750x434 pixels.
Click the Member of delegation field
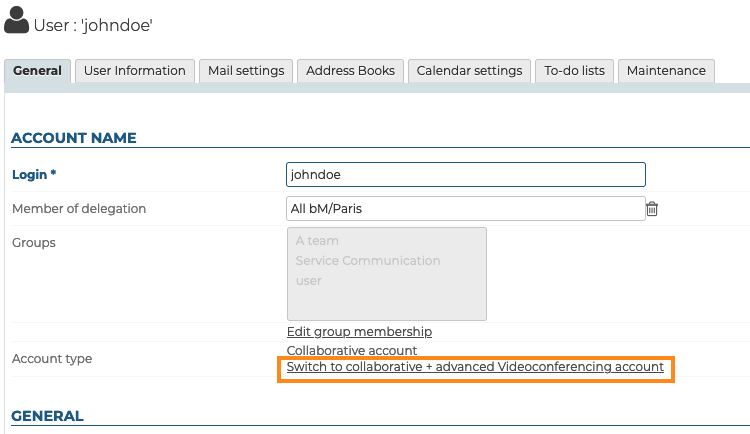pos(465,208)
